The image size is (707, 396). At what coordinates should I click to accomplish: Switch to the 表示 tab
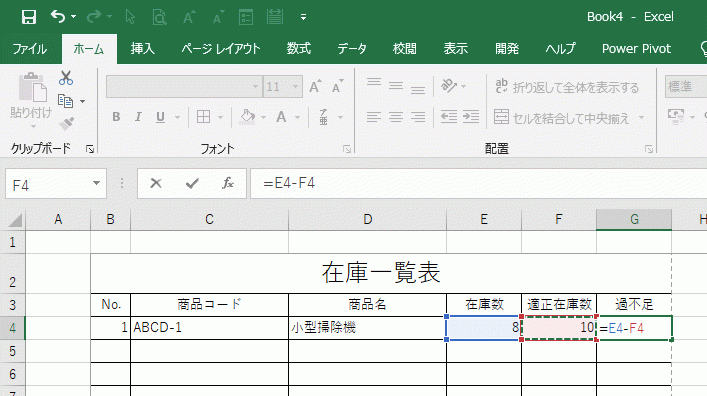click(455, 49)
